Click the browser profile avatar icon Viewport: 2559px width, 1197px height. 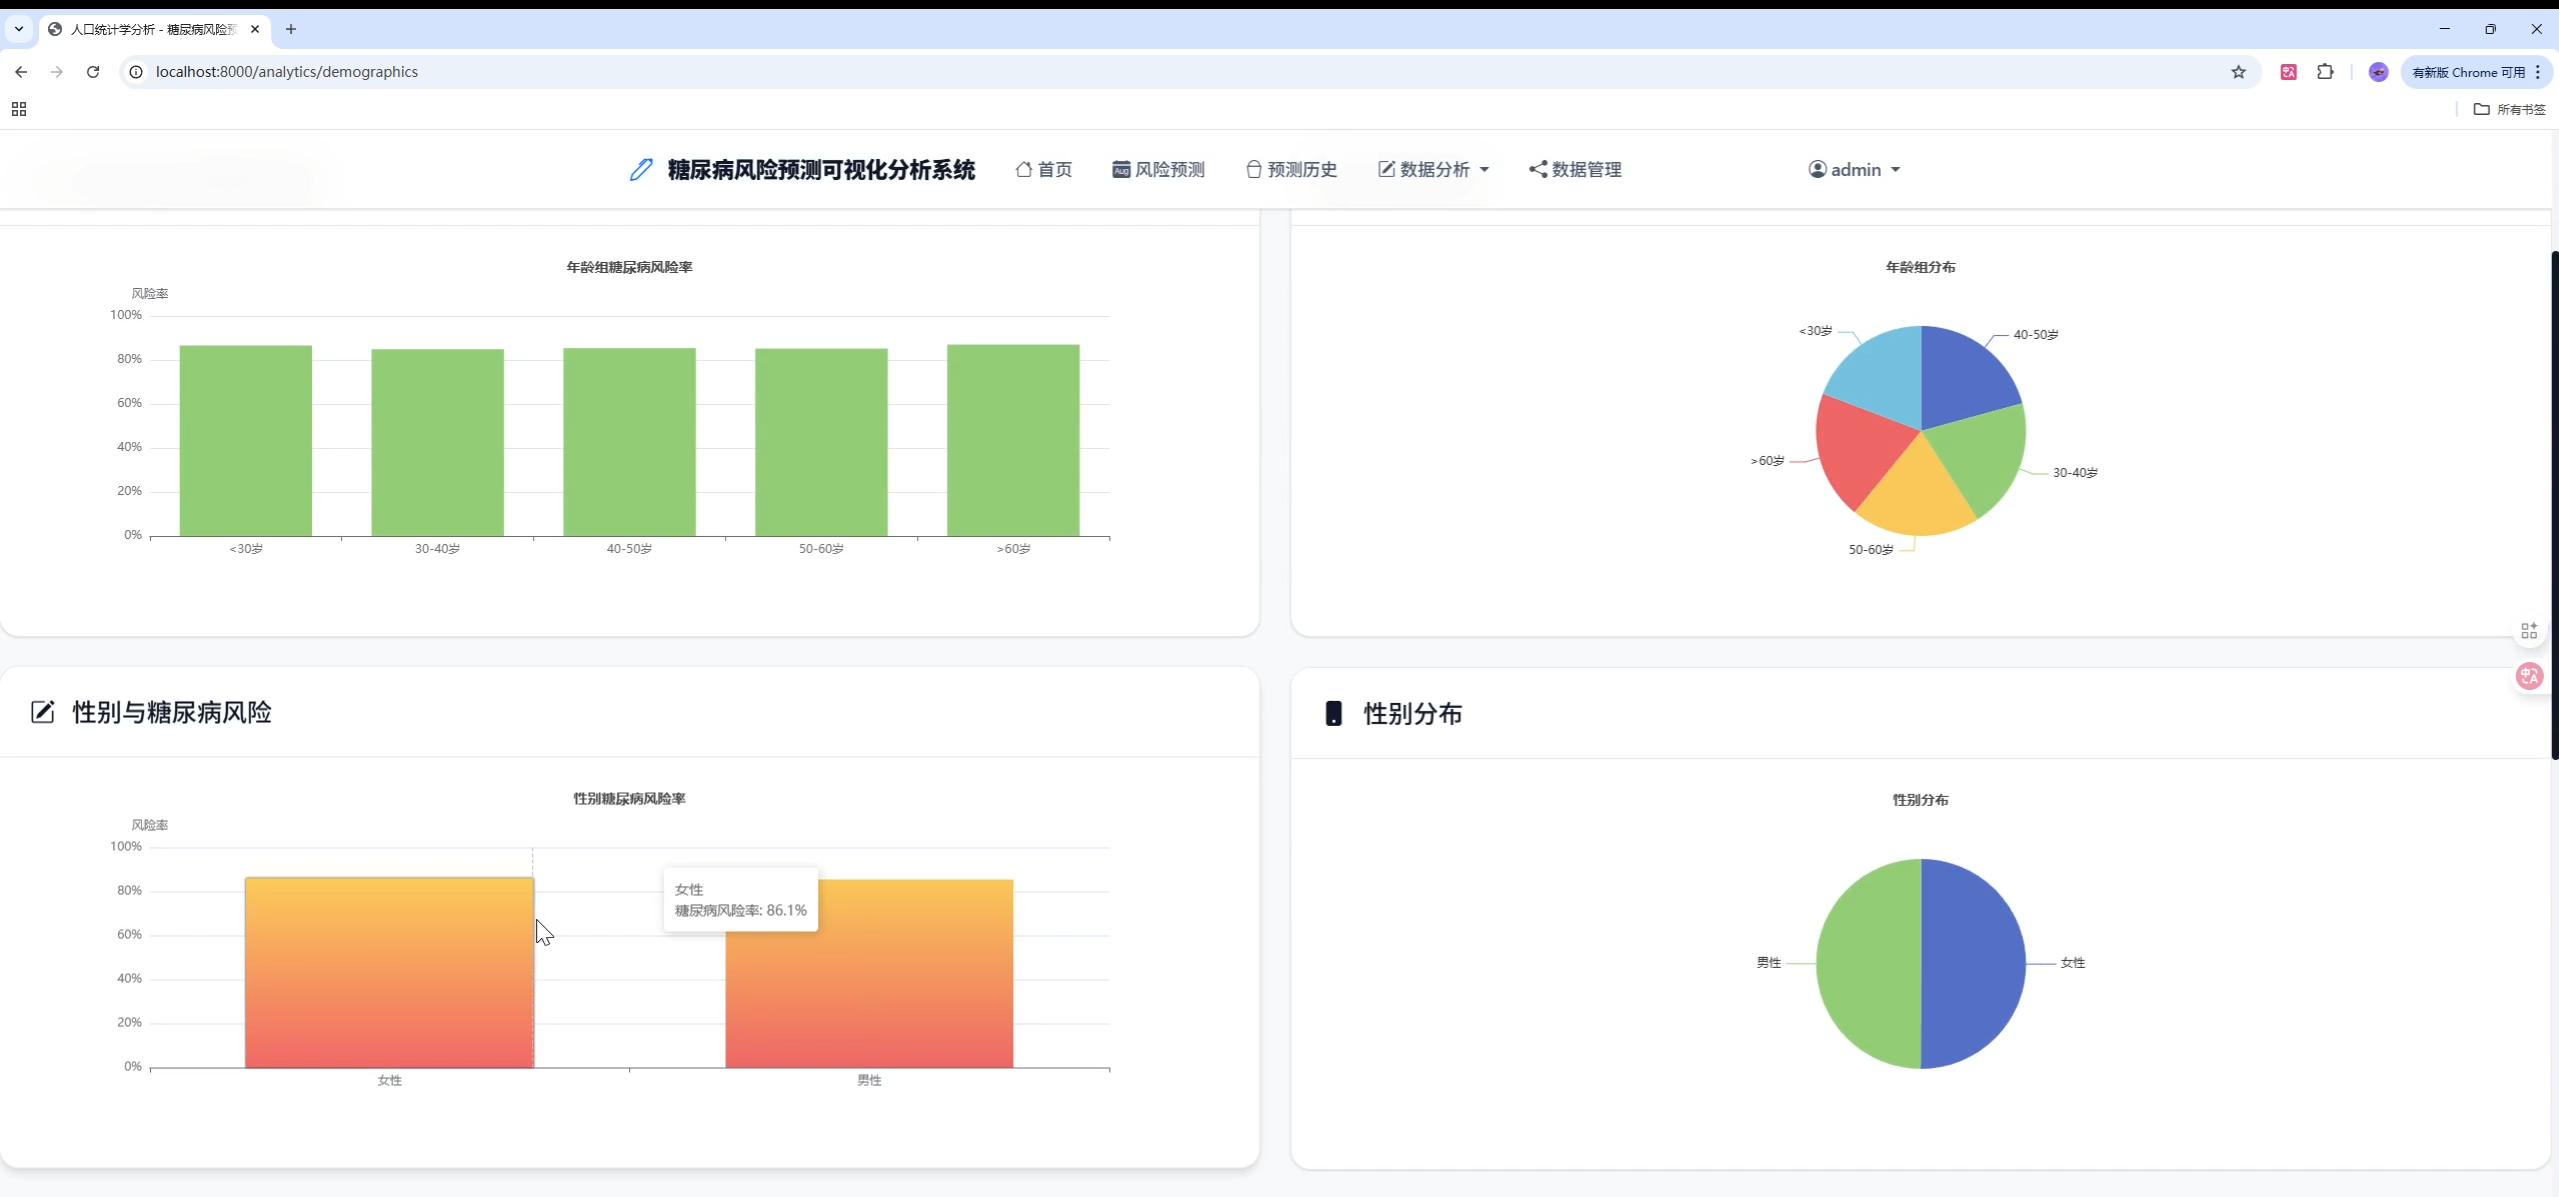click(x=2378, y=72)
